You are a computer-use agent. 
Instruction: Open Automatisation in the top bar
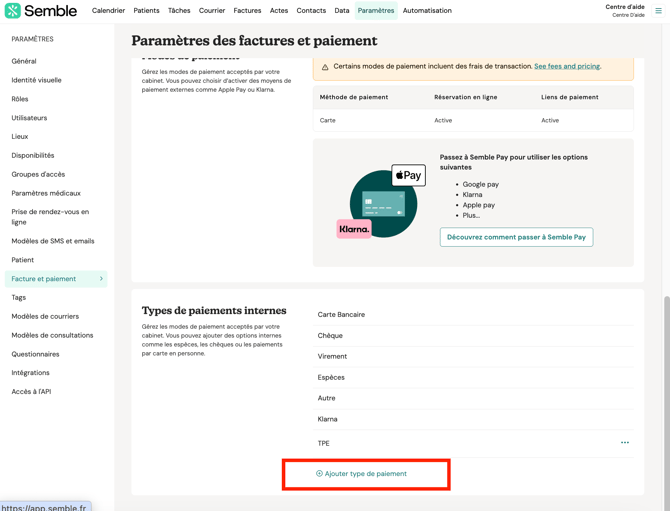tap(427, 11)
